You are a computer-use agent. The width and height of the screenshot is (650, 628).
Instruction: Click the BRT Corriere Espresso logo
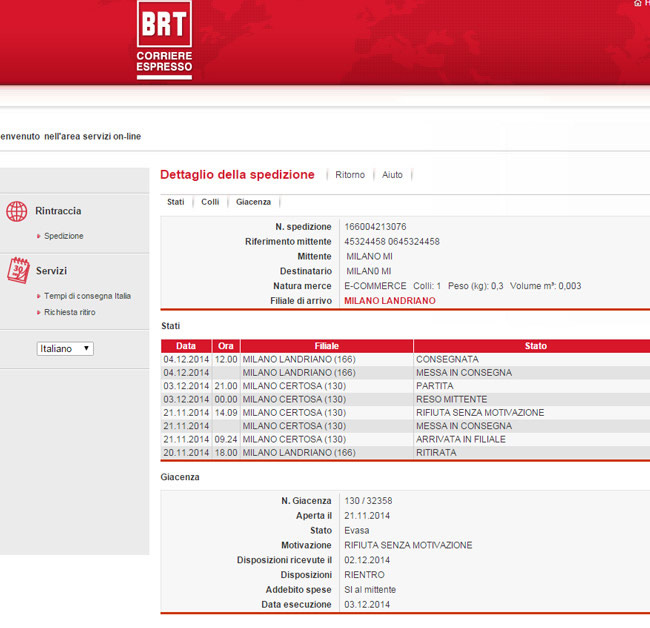click(x=164, y=39)
